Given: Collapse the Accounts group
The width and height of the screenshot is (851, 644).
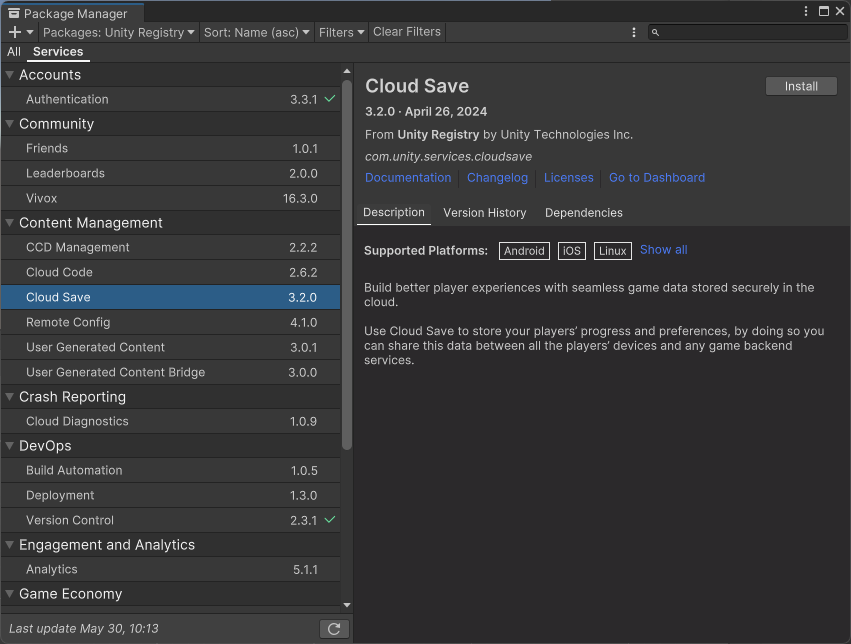Looking at the screenshot, I should pos(9,75).
